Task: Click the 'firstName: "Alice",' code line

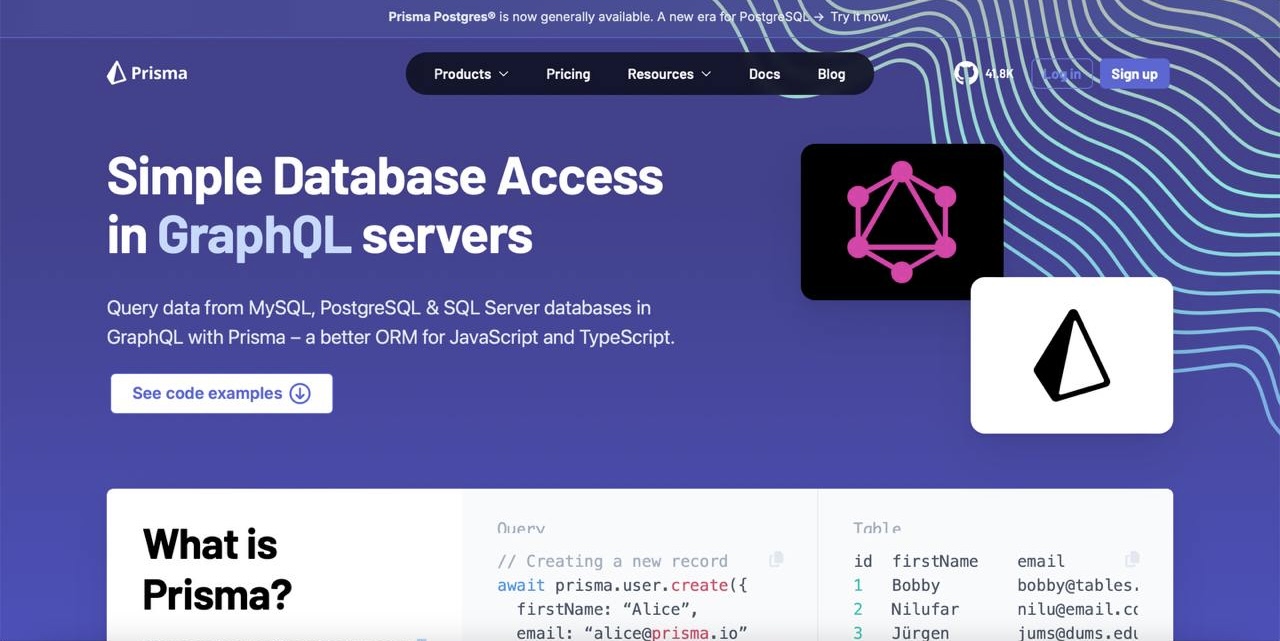Action: tap(607, 609)
